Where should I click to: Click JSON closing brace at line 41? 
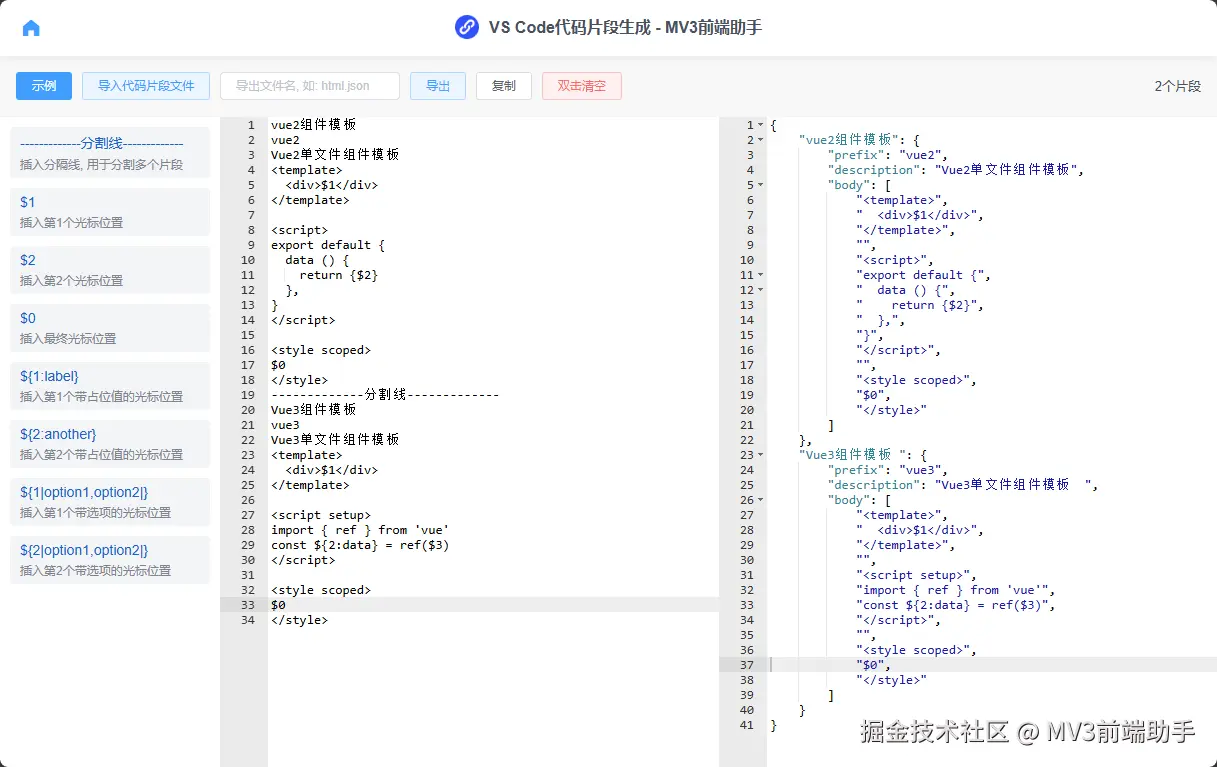tap(773, 725)
